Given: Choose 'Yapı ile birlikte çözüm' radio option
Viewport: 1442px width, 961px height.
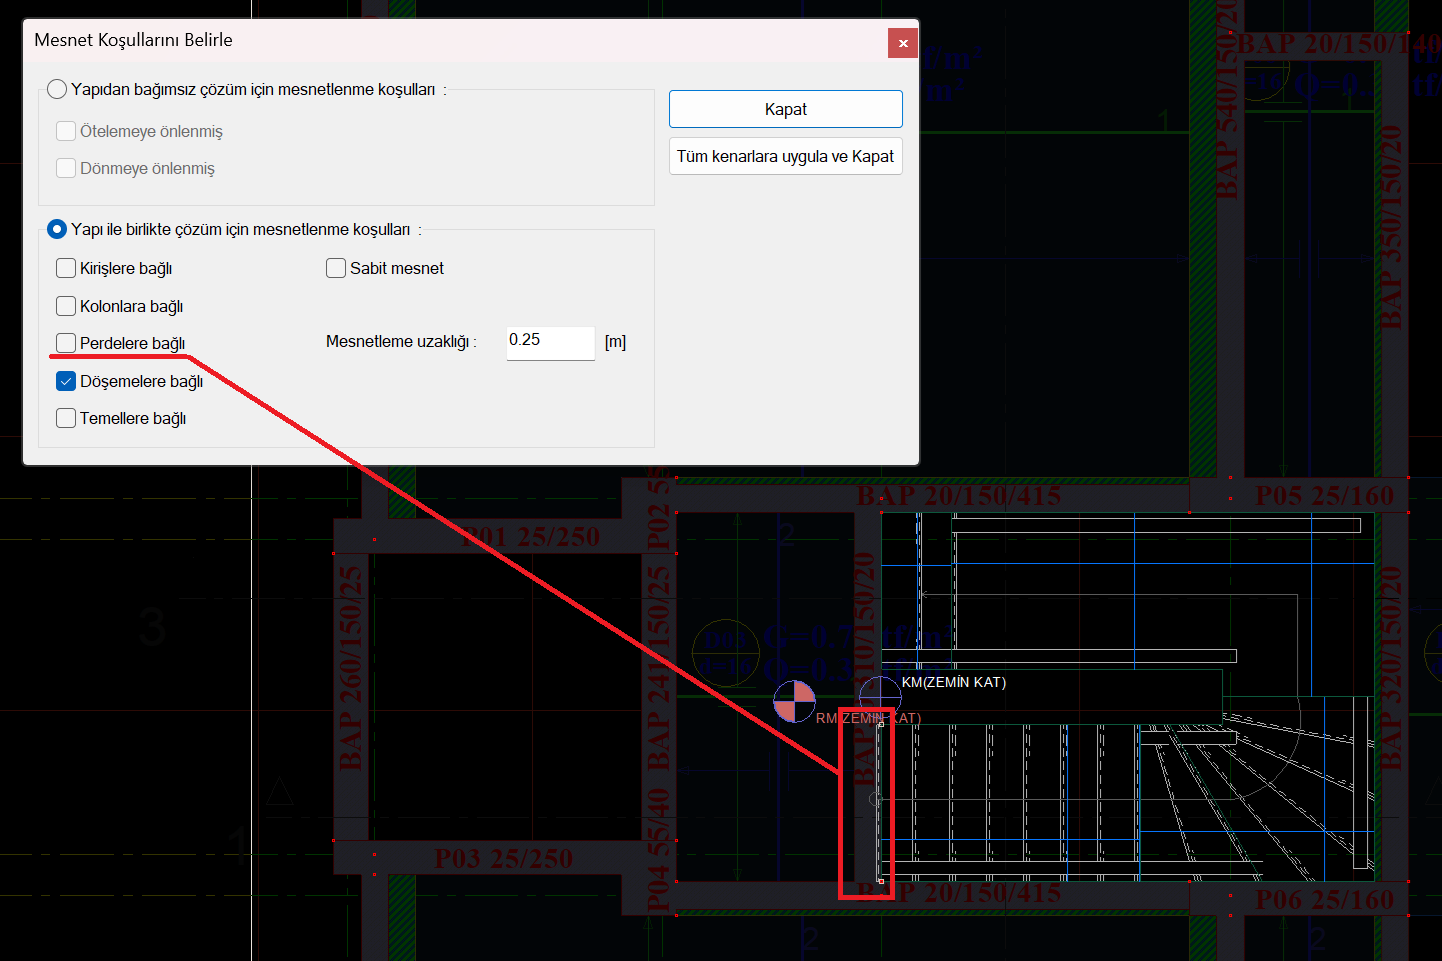Looking at the screenshot, I should pyautogui.click(x=57, y=230).
